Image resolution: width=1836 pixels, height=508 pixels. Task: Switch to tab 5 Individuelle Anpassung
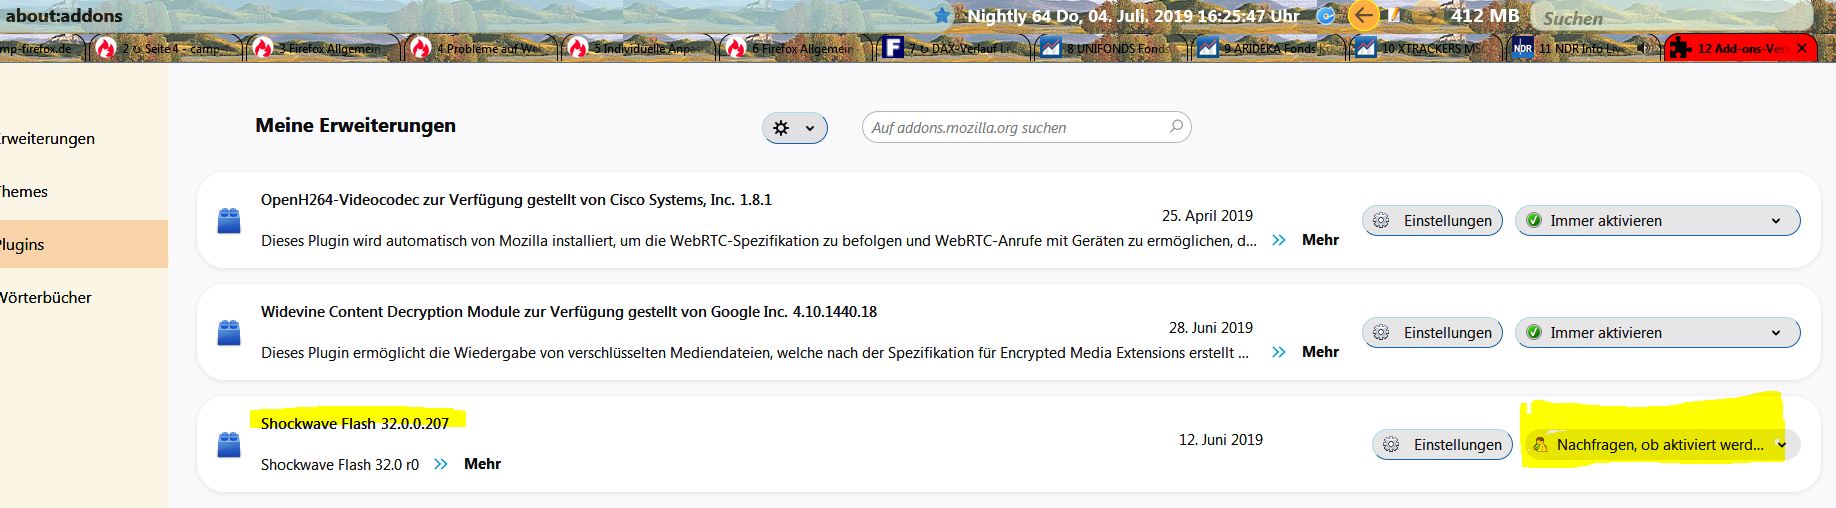coord(639,48)
